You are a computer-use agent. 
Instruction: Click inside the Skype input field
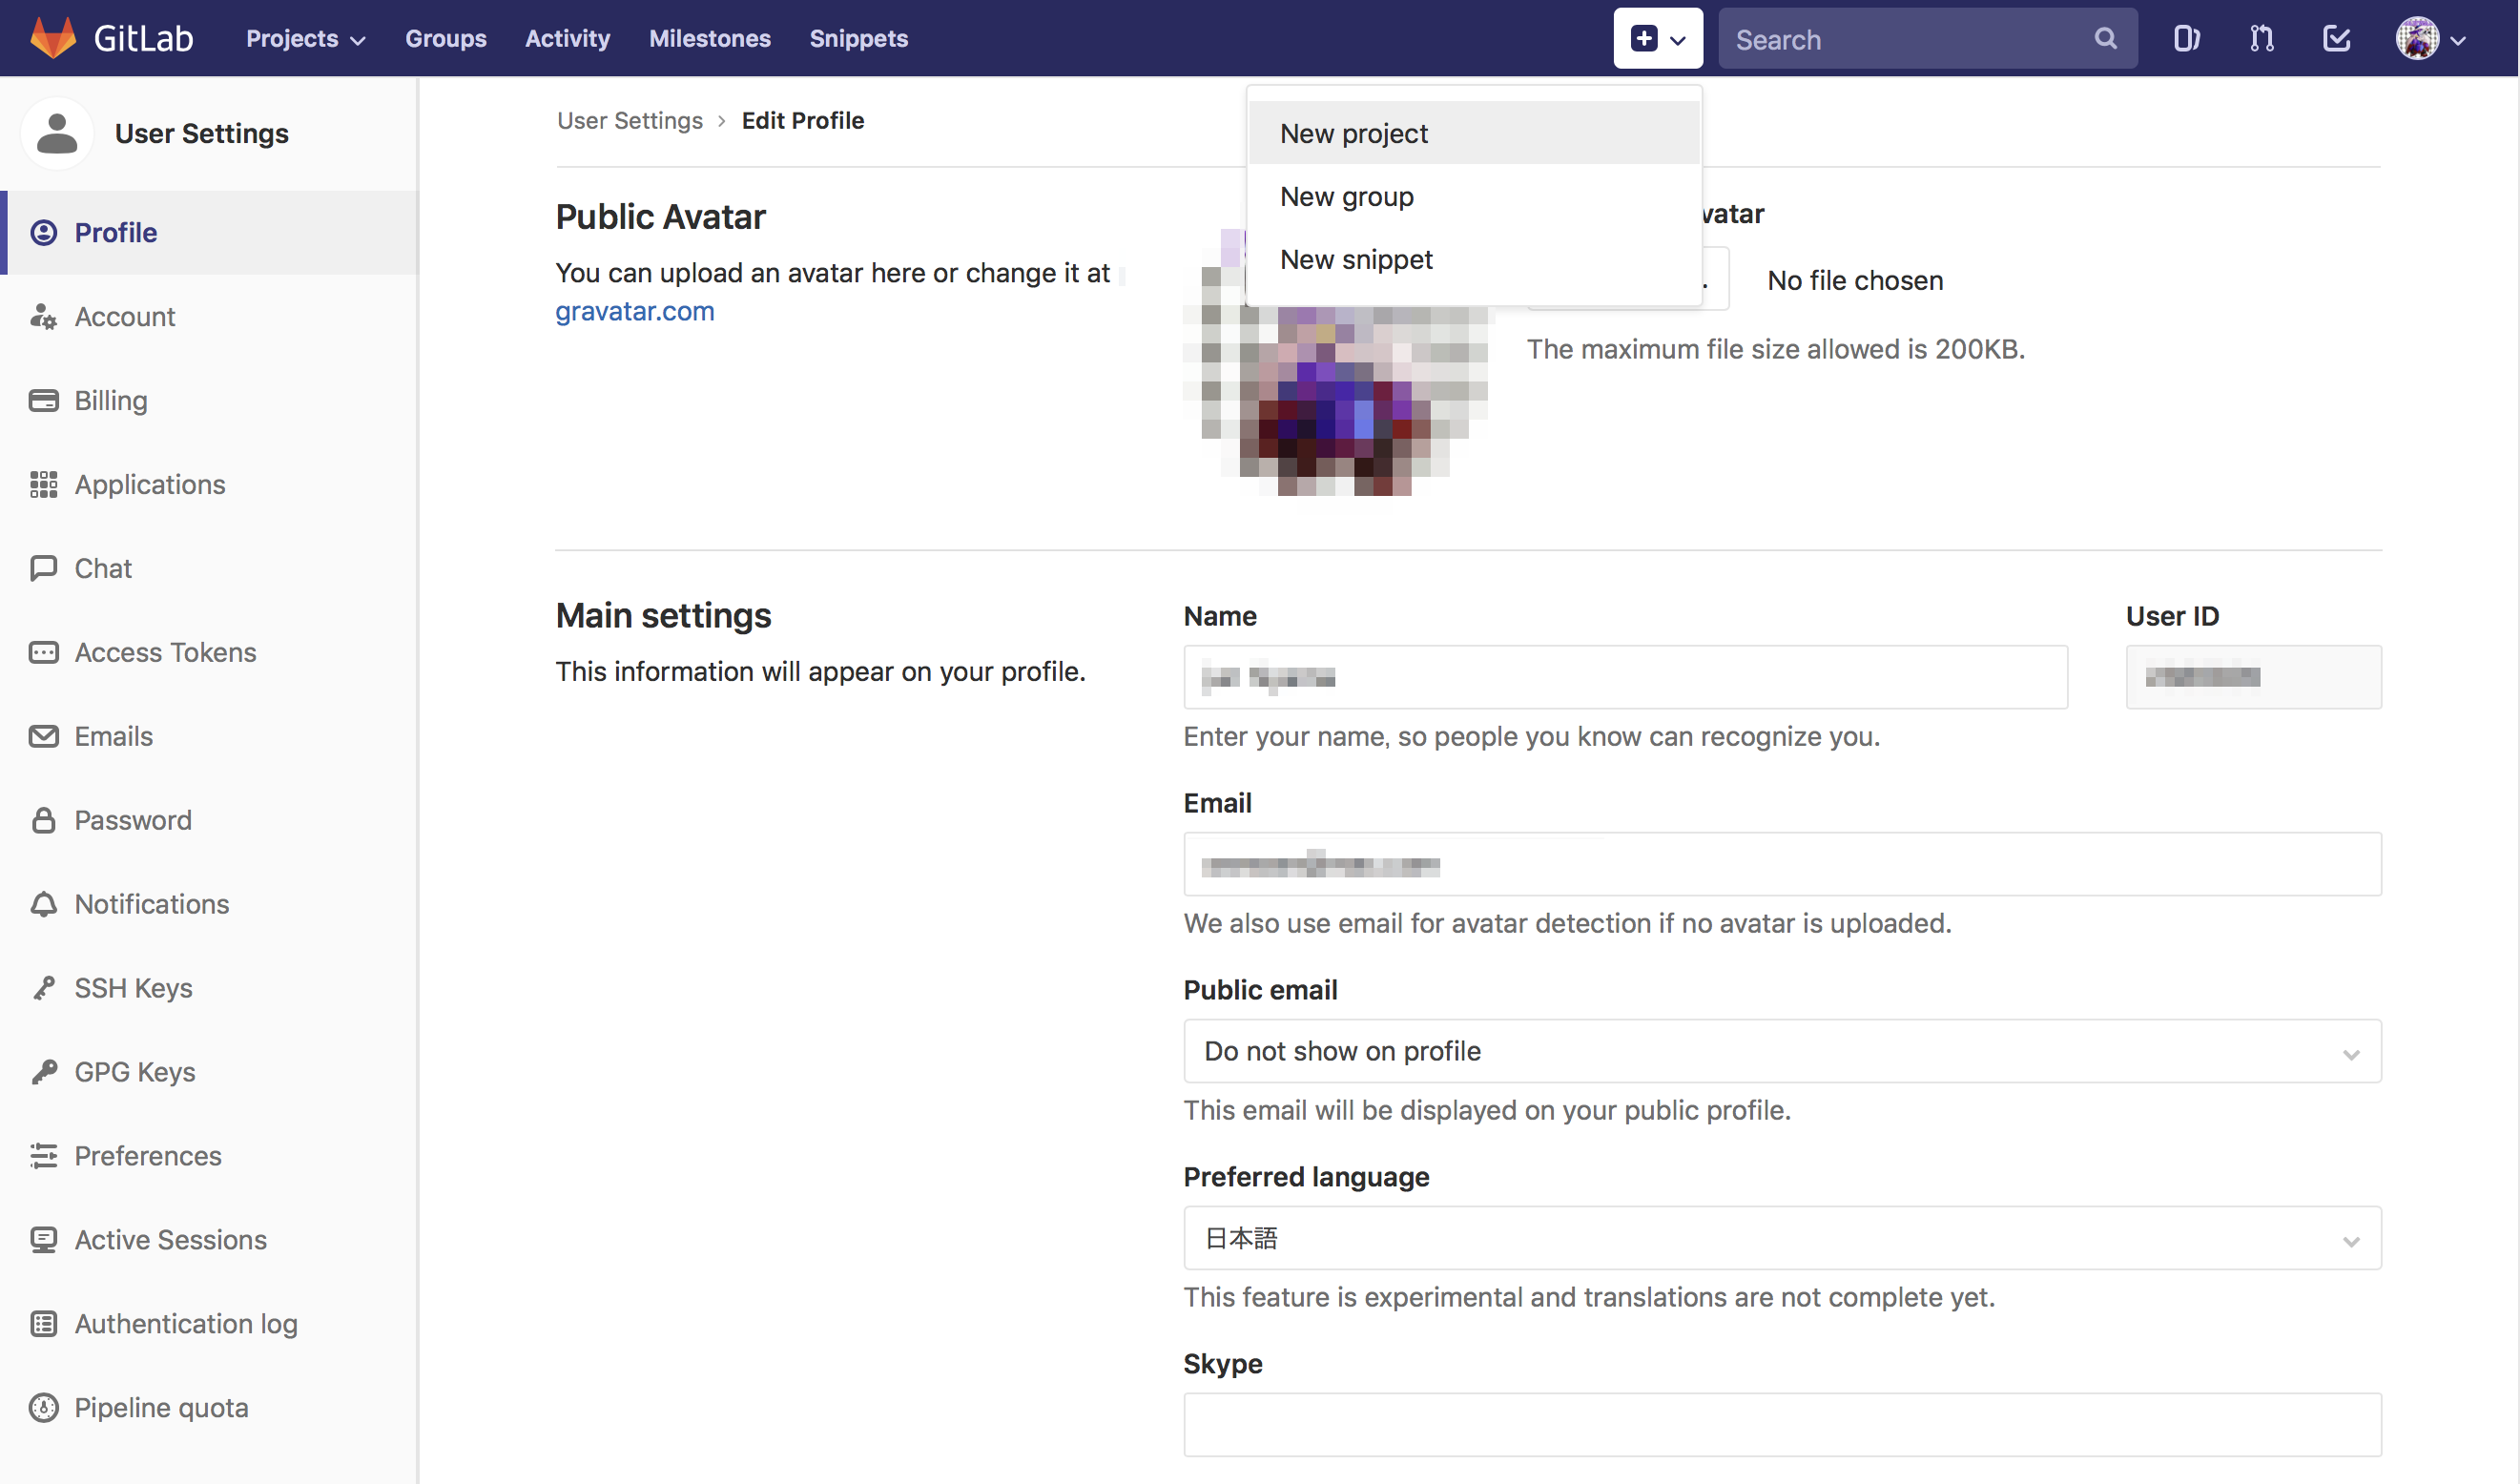tap(1781, 1424)
